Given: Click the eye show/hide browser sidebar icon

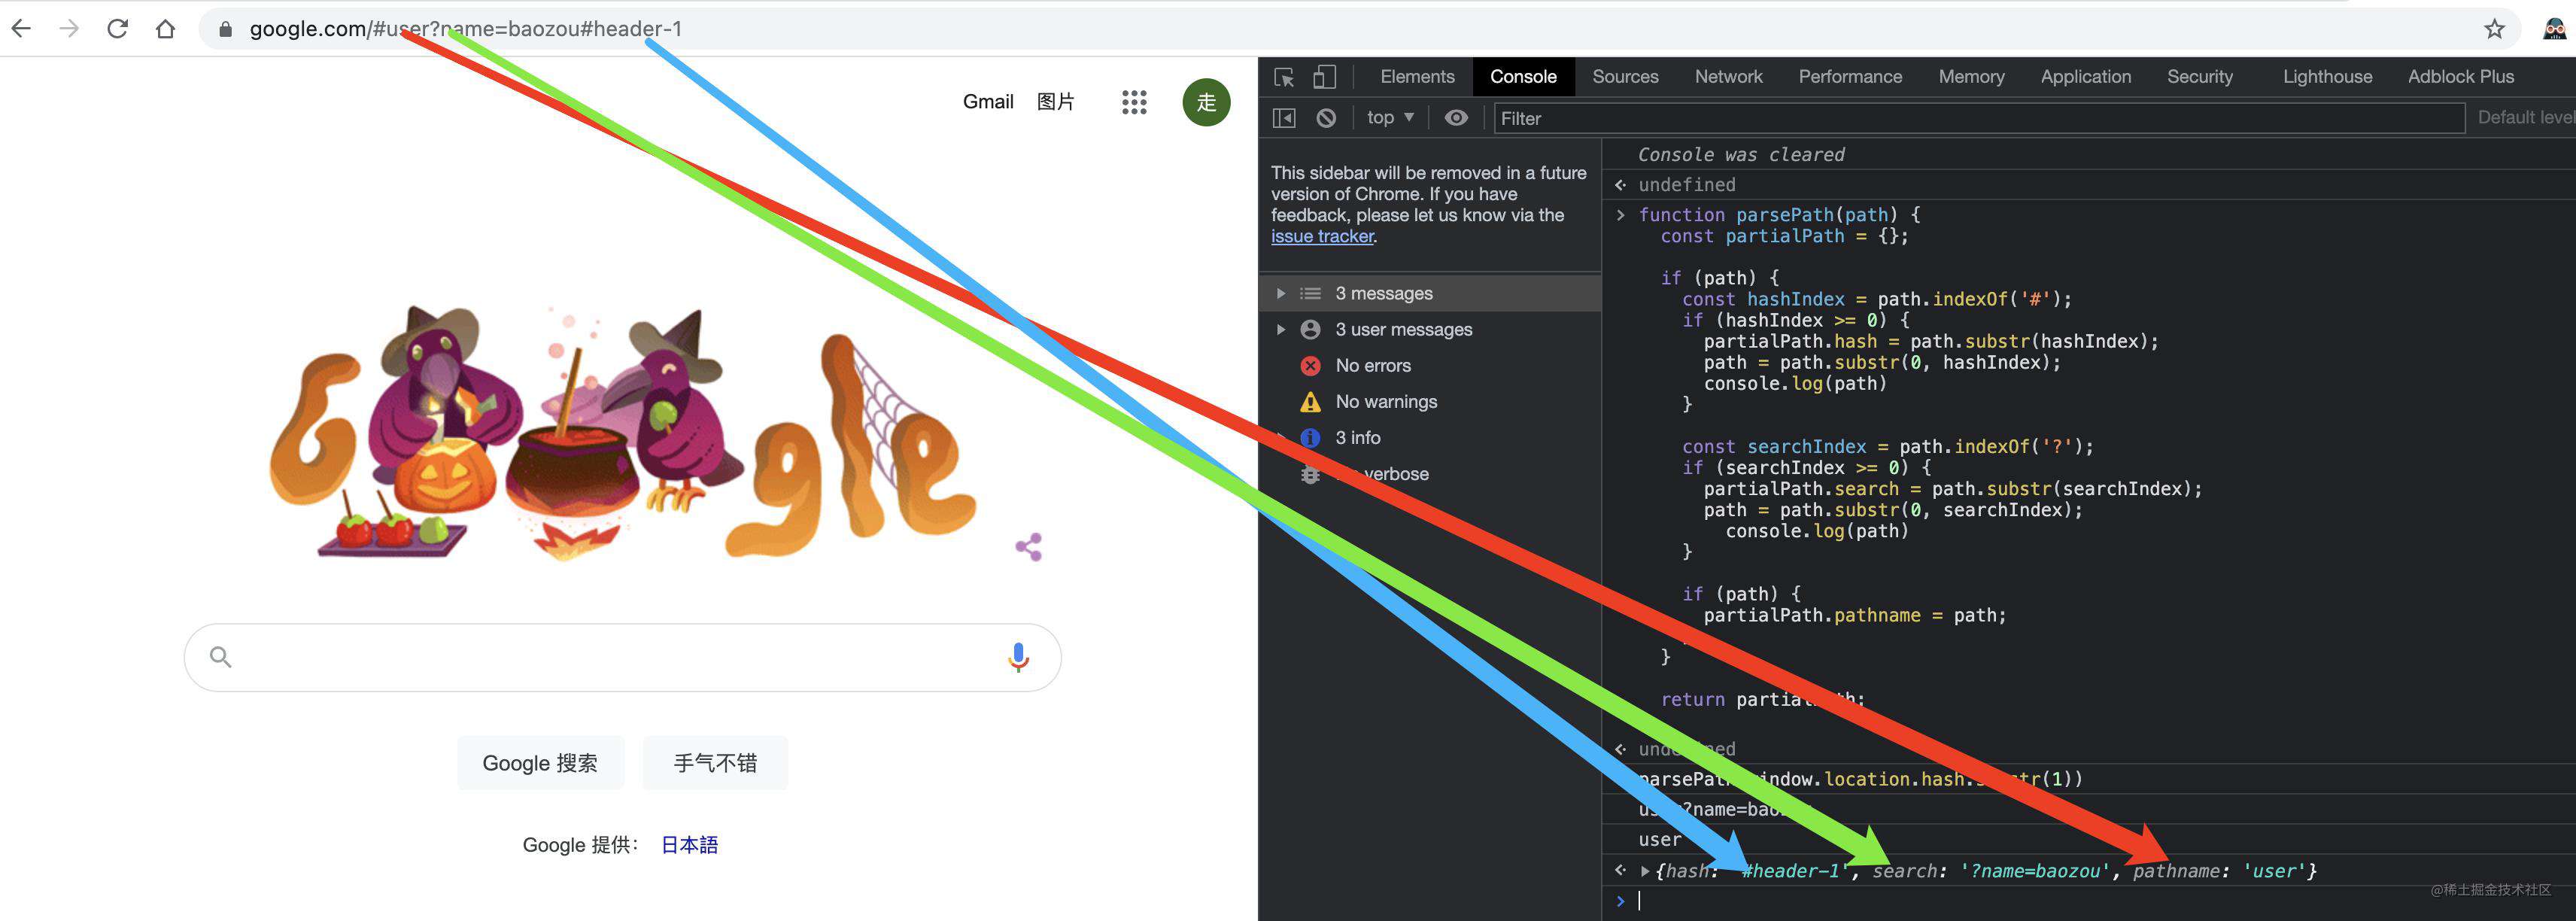Looking at the screenshot, I should coord(1456,118).
